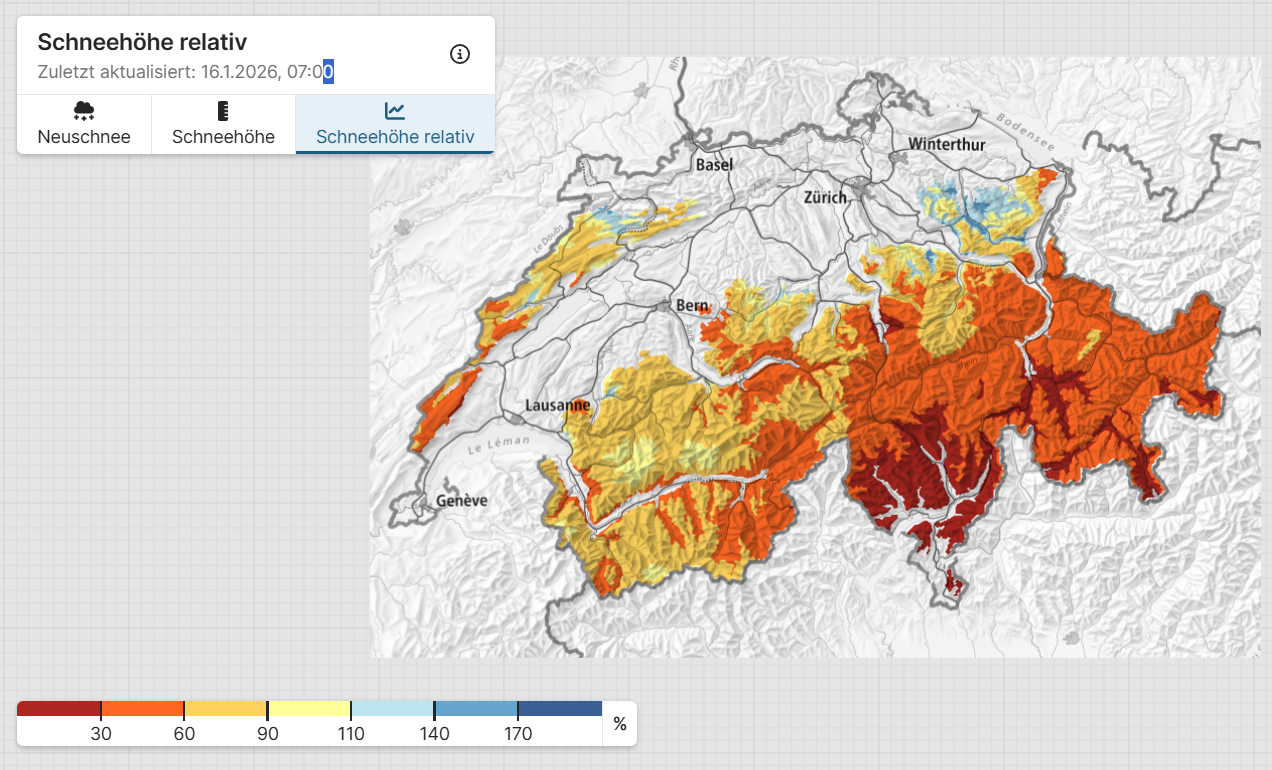Click the Schneehöhe relativ panel title
This screenshot has width=1272, height=770.
coord(142,42)
